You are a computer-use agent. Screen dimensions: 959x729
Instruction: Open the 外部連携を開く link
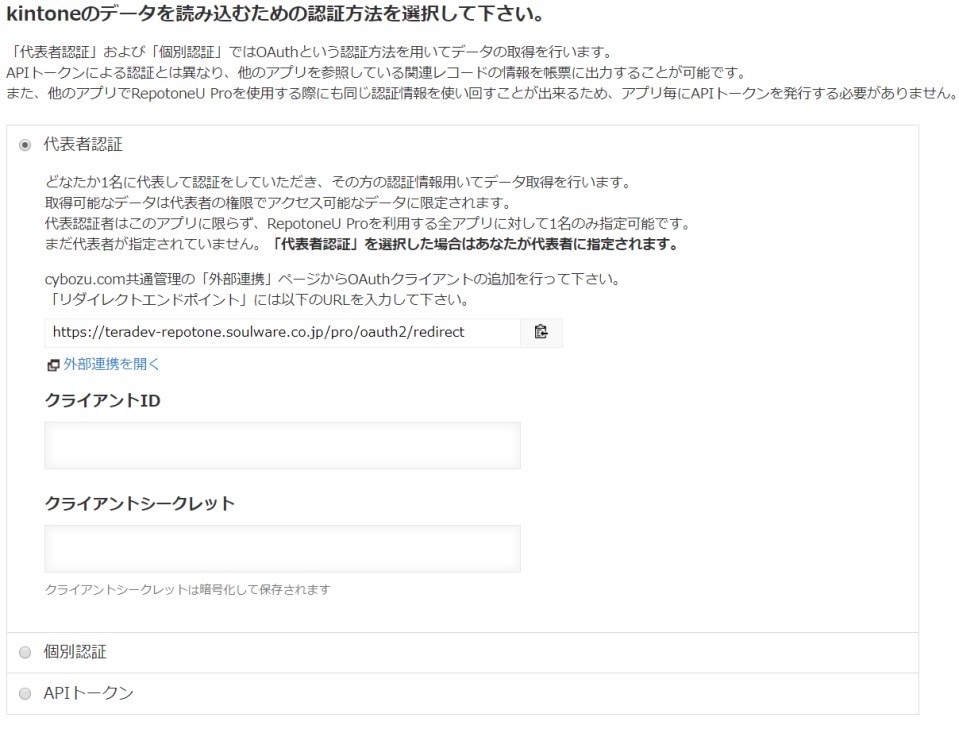111,364
